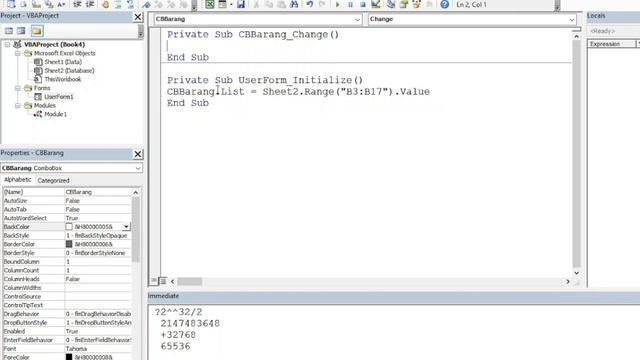Stop execution with the Reset icon

[362, 4]
